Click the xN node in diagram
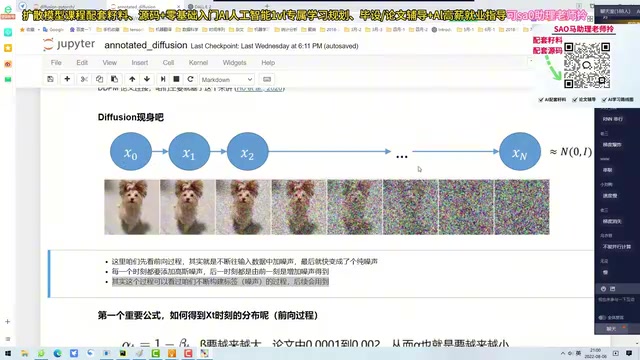 pyautogui.click(x=520, y=151)
